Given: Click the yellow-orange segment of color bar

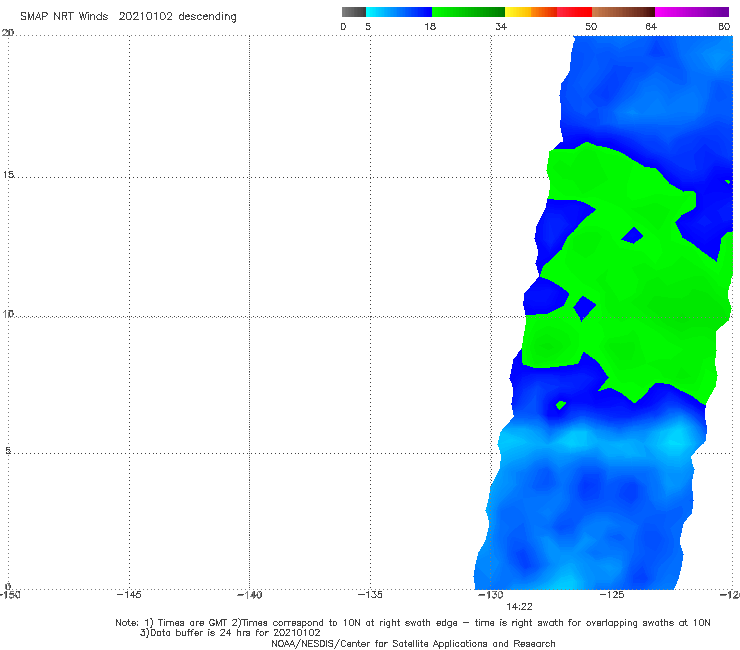Looking at the screenshot, I should (531, 12).
